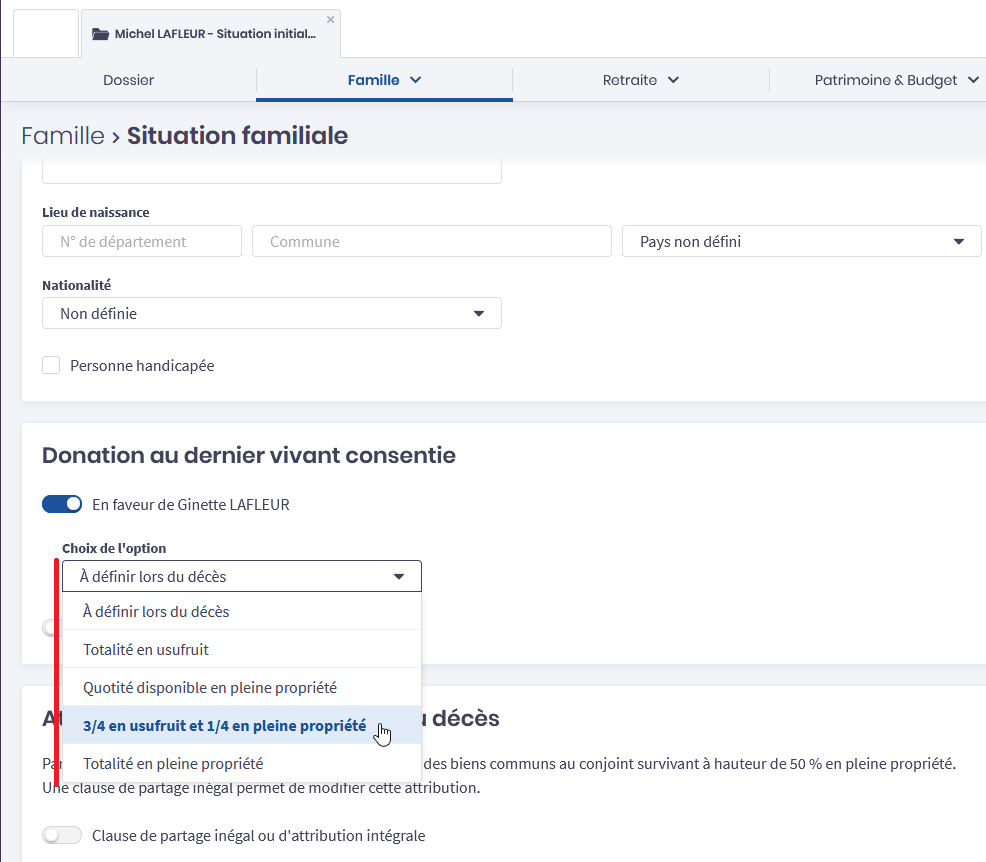Click the Commune input field

click(x=431, y=242)
